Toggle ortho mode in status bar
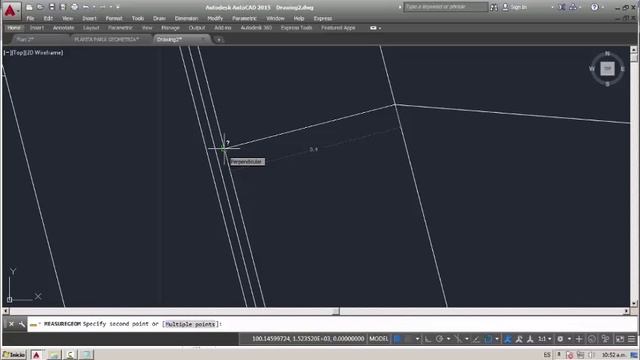This screenshot has width=640, height=360. (x=427, y=339)
